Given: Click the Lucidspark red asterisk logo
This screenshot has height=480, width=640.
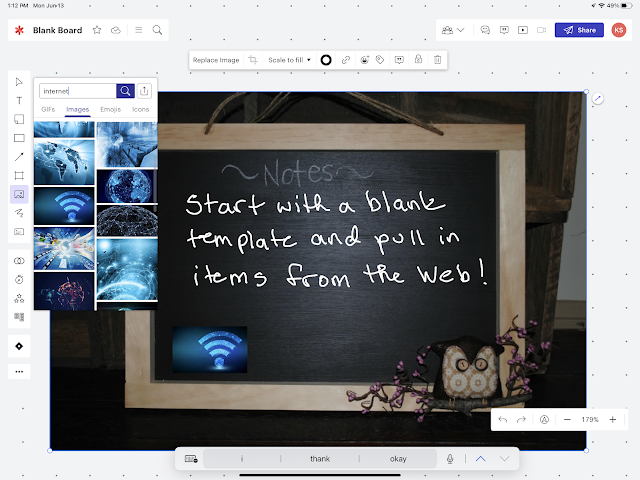Looking at the screenshot, I should 19,30.
